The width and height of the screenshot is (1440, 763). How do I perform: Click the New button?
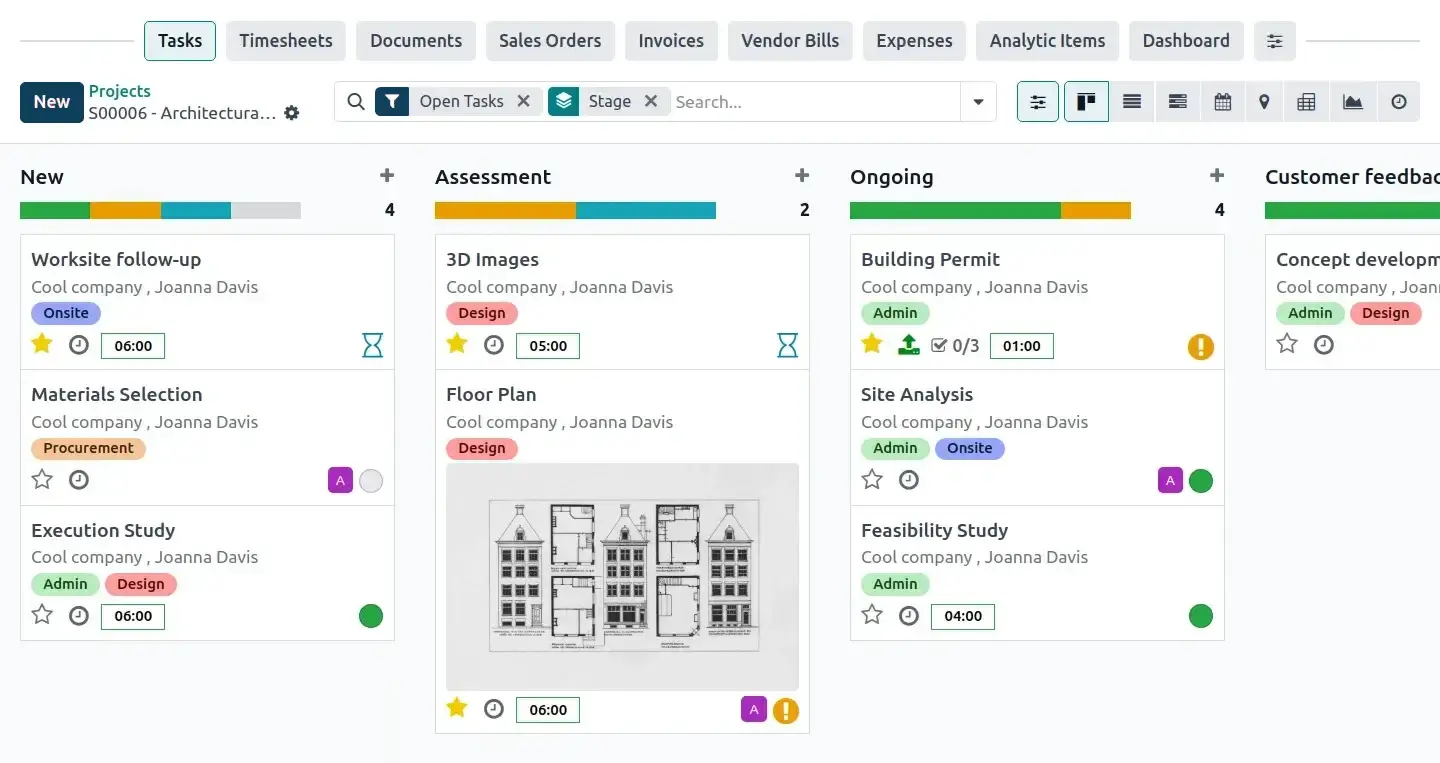pos(51,102)
